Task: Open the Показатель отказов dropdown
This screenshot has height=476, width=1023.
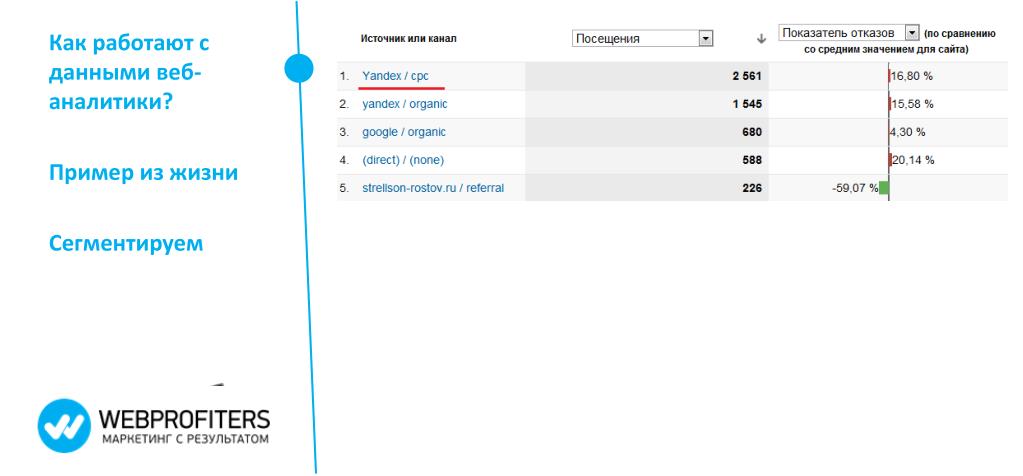Action: coord(848,33)
